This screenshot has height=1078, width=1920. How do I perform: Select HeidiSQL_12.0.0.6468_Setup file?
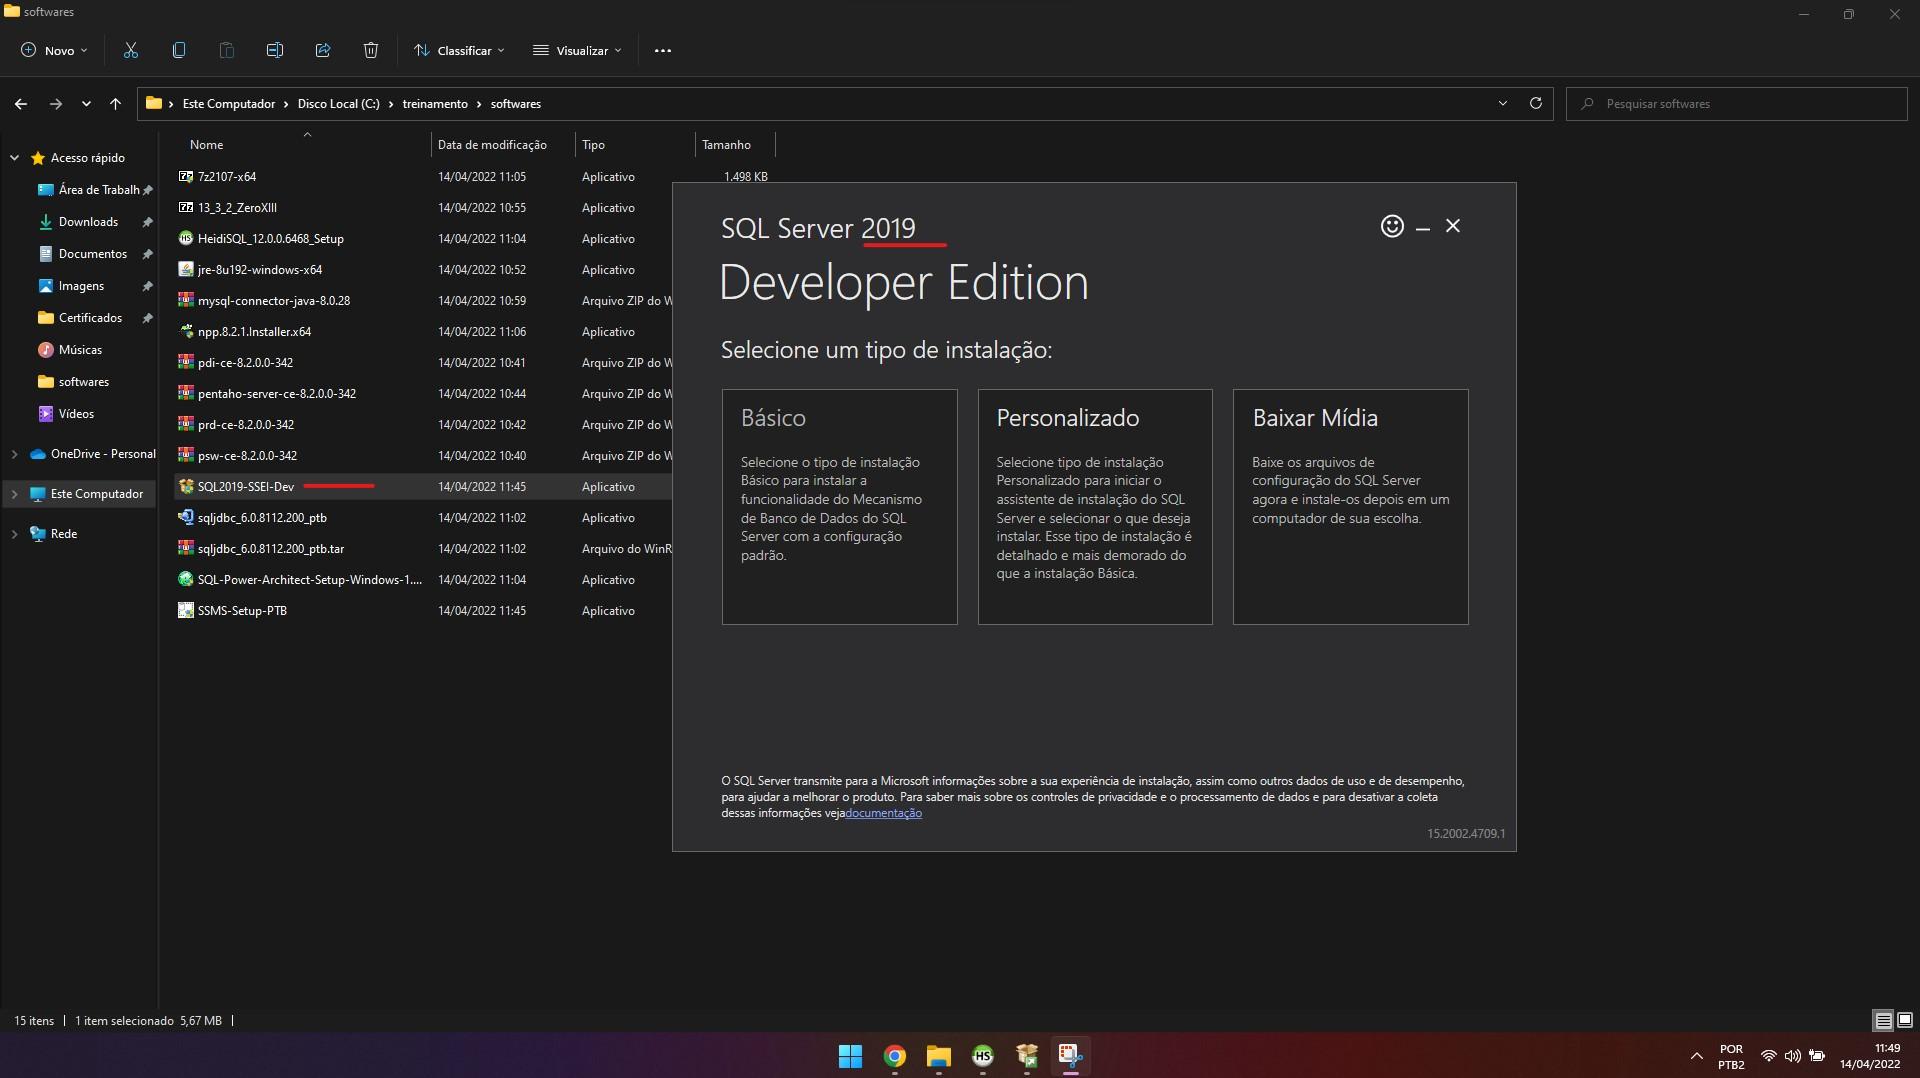[x=270, y=238]
